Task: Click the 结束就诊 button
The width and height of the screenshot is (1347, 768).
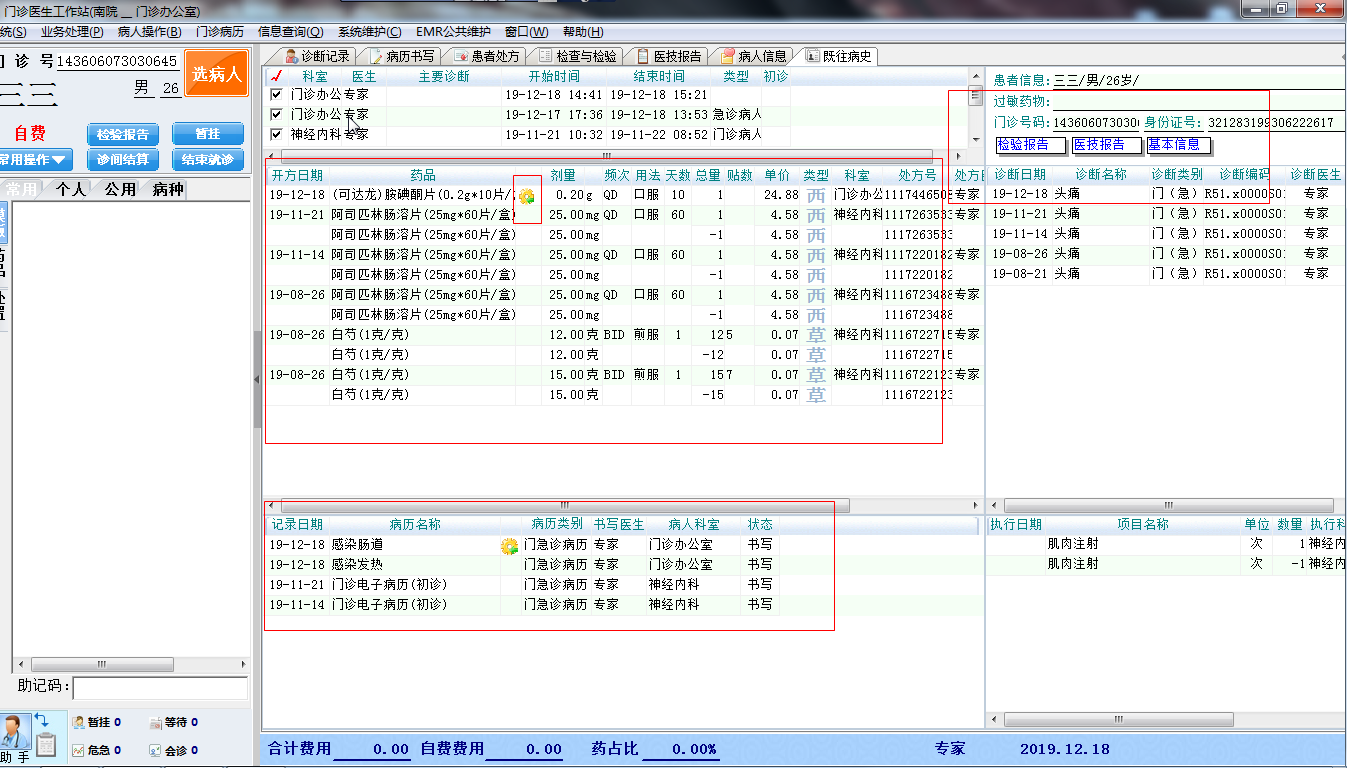Action: (x=208, y=159)
